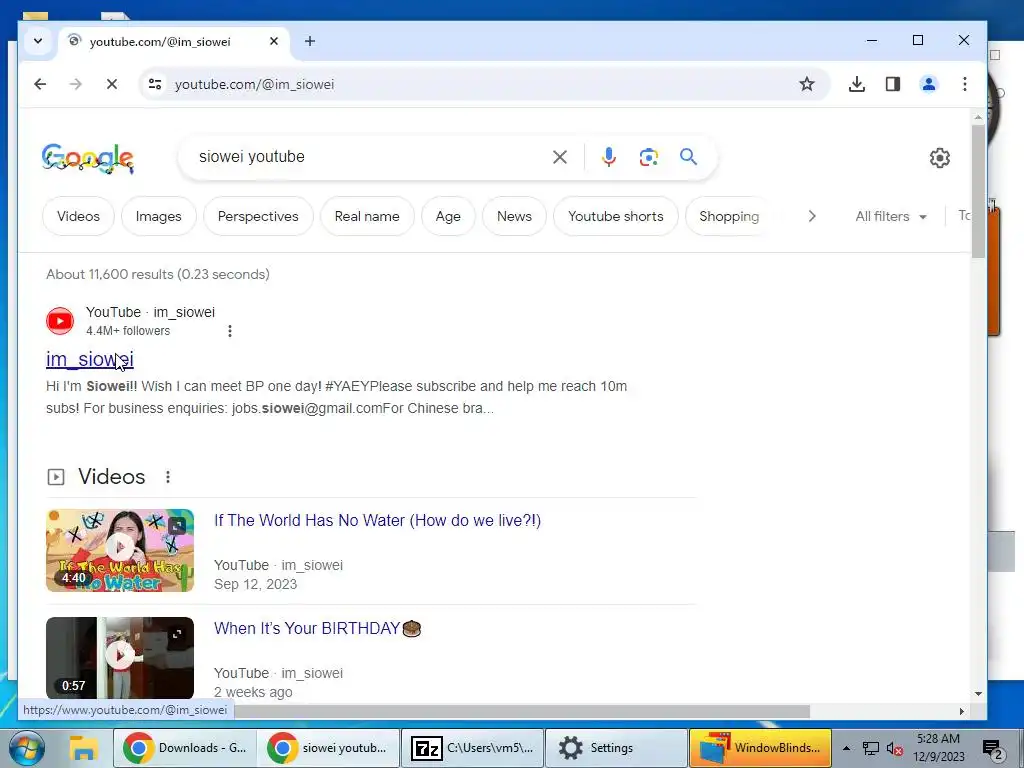The image size is (1024, 768).
Task: Open Google quick settings gear
Action: pos(940,157)
